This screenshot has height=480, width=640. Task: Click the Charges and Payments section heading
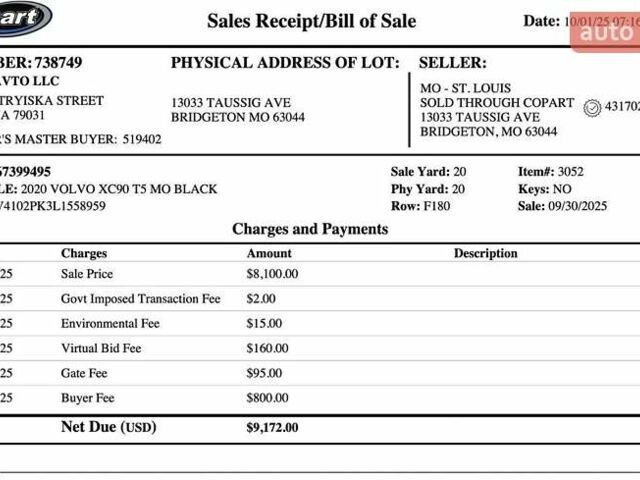point(310,229)
